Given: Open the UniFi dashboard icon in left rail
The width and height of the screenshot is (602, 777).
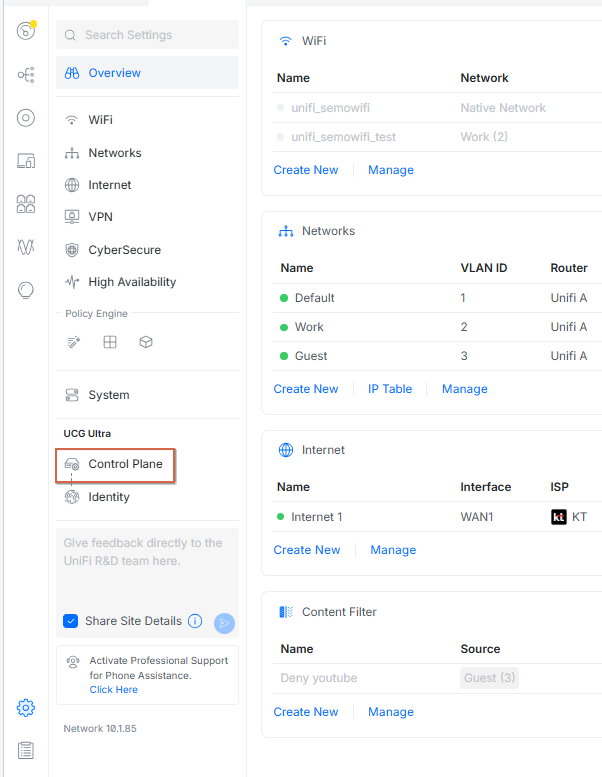Looking at the screenshot, I should (26, 31).
